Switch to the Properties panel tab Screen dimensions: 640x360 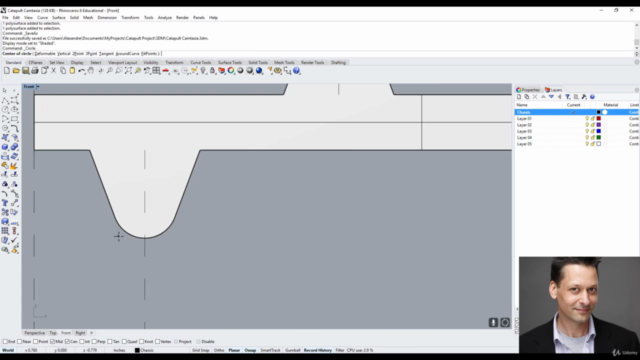528,90
